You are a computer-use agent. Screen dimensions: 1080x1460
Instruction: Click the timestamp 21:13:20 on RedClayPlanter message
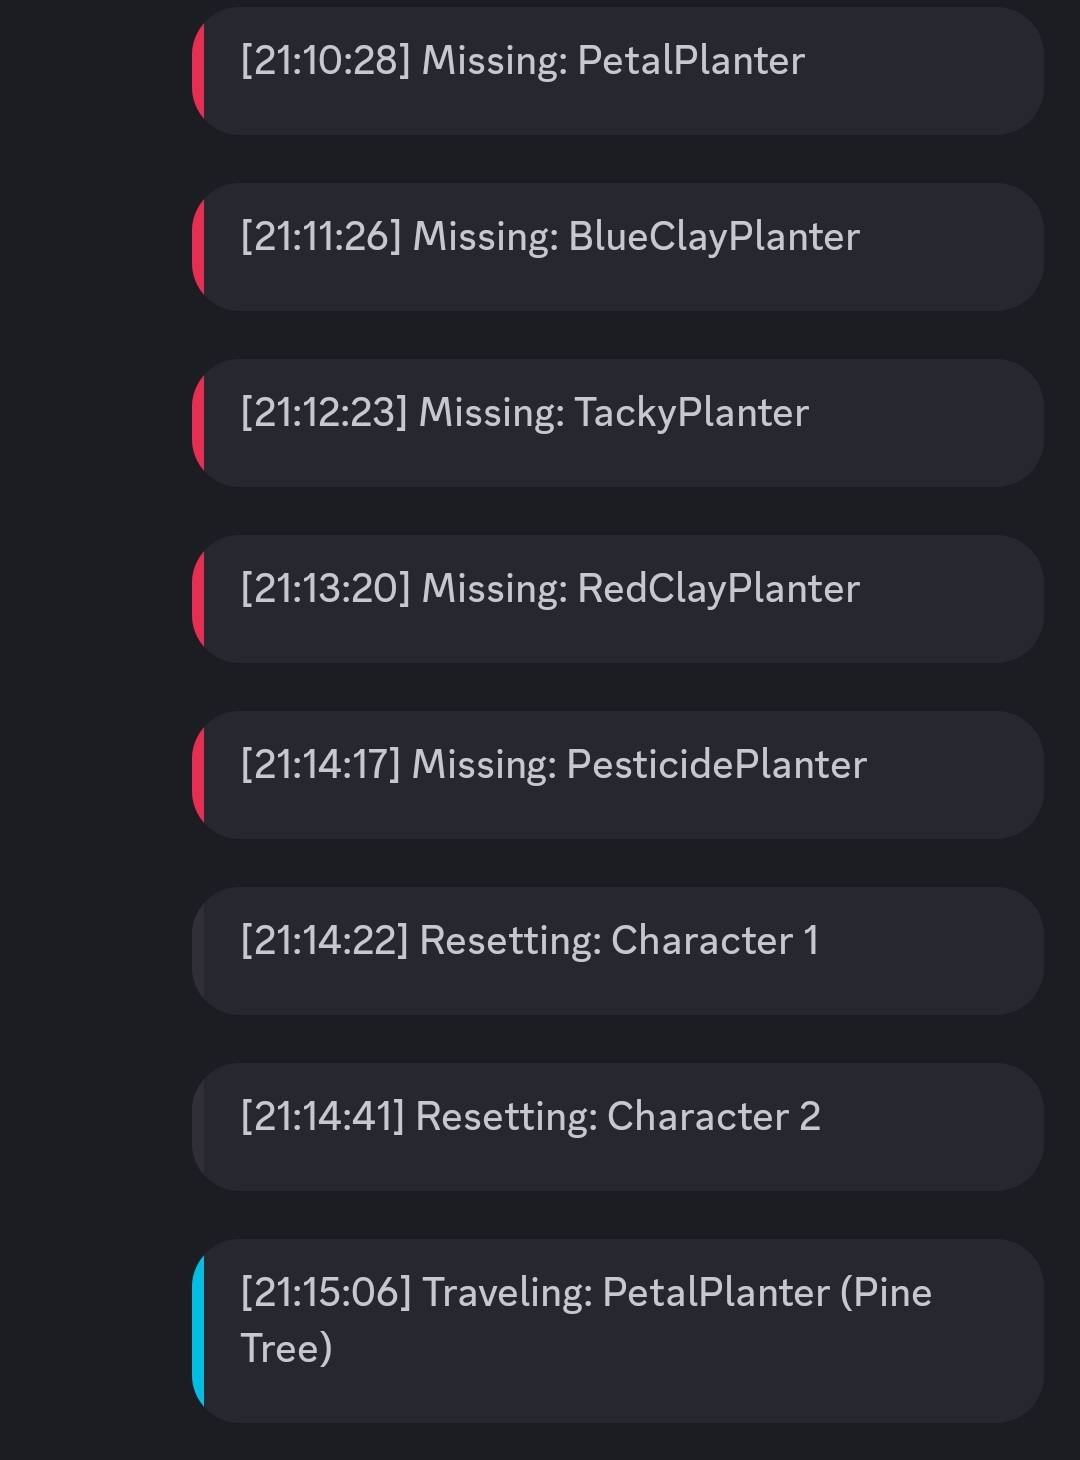pyautogui.click(x=322, y=589)
